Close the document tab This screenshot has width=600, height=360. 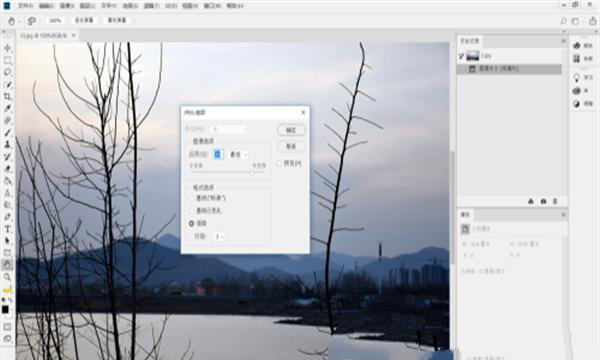point(73,35)
